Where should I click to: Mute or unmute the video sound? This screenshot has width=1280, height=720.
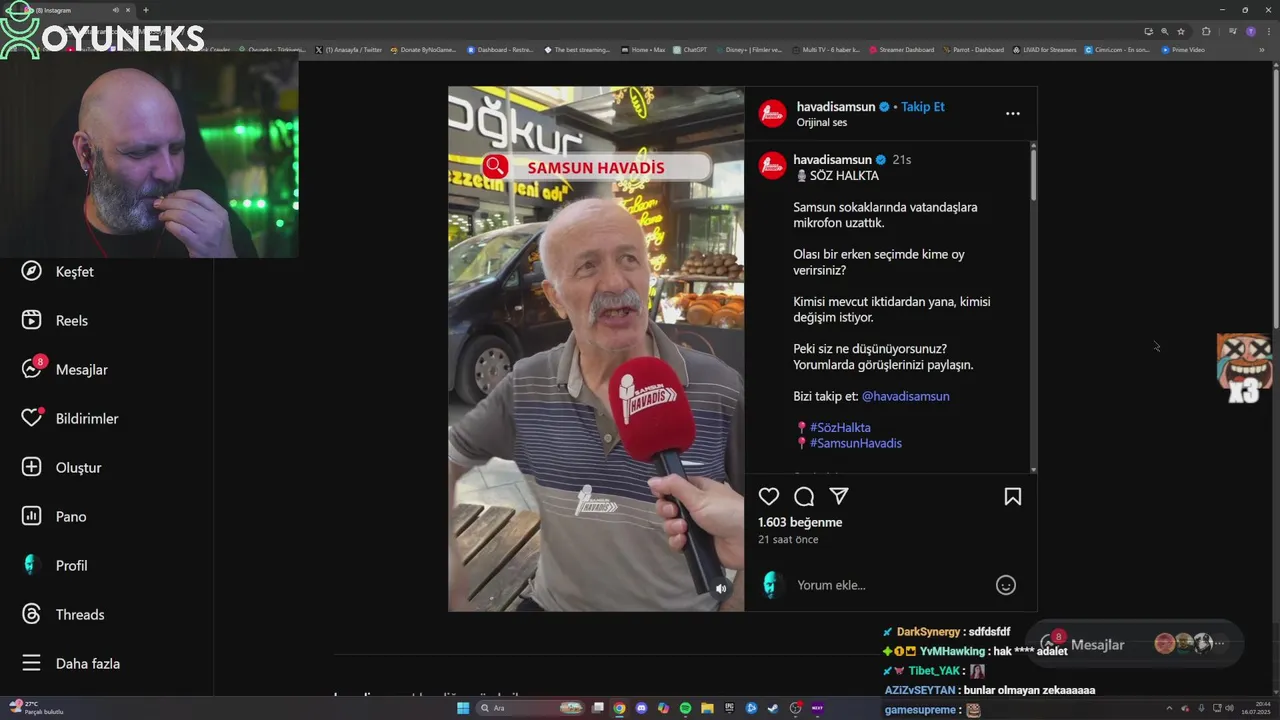point(720,589)
